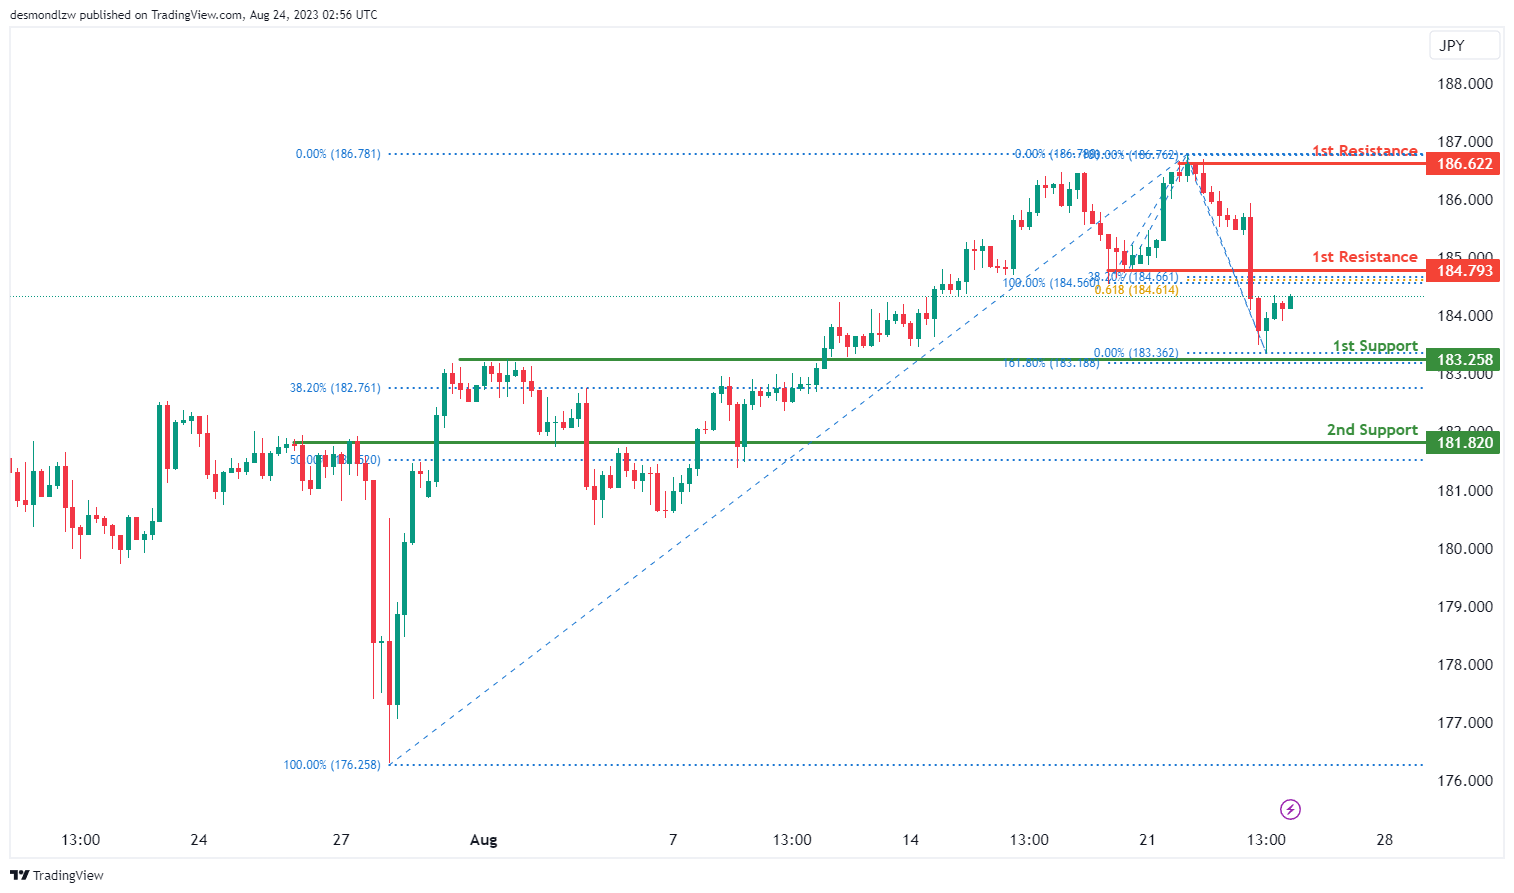Image resolution: width=1514 pixels, height=893 pixels.
Task: Click the "1st Support" text label
Action: click(x=1375, y=346)
